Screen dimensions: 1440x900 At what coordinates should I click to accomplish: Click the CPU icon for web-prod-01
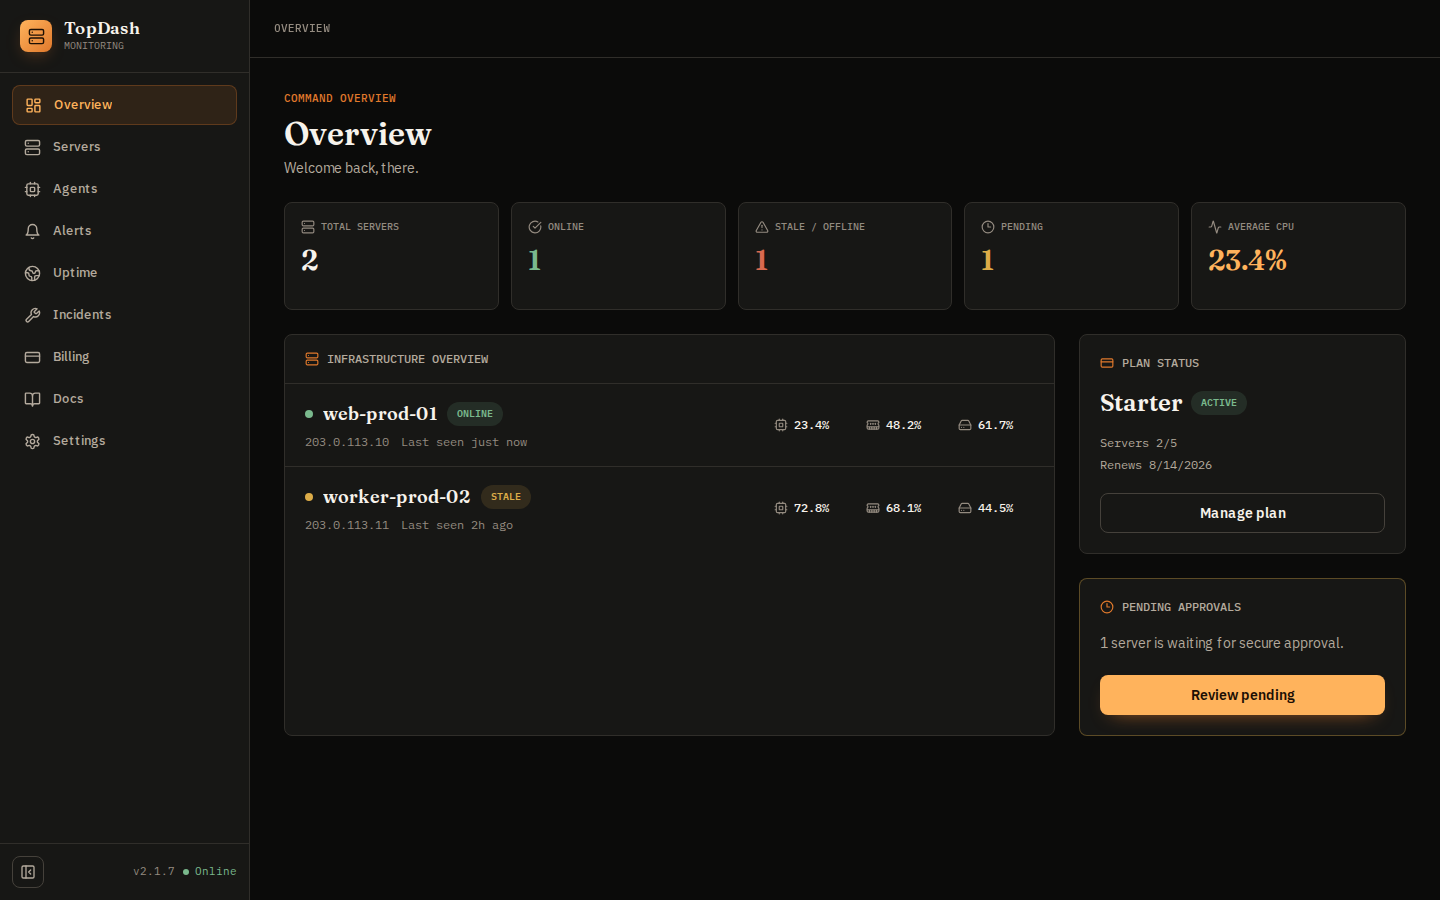tap(781, 425)
